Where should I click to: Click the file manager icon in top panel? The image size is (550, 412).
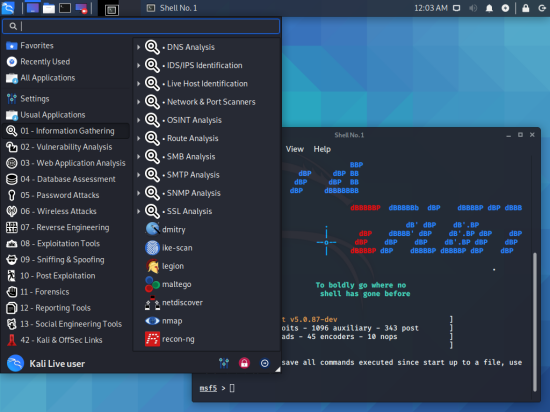[x=49, y=8]
